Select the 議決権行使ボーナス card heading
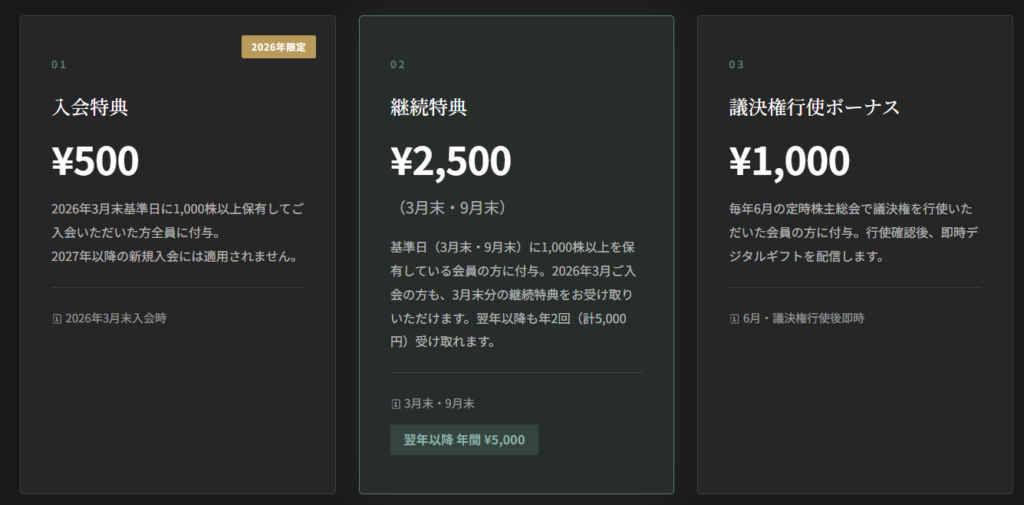 point(814,107)
